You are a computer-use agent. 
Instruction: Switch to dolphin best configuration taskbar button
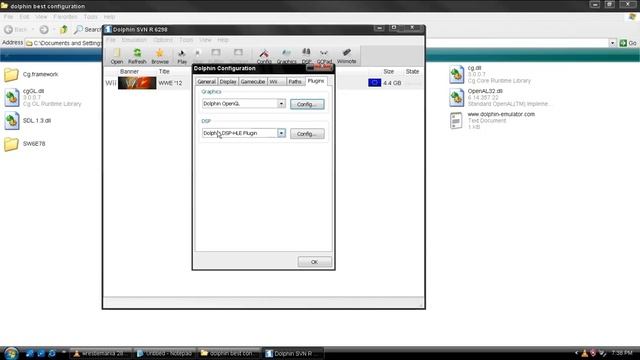[x=229, y=353]
